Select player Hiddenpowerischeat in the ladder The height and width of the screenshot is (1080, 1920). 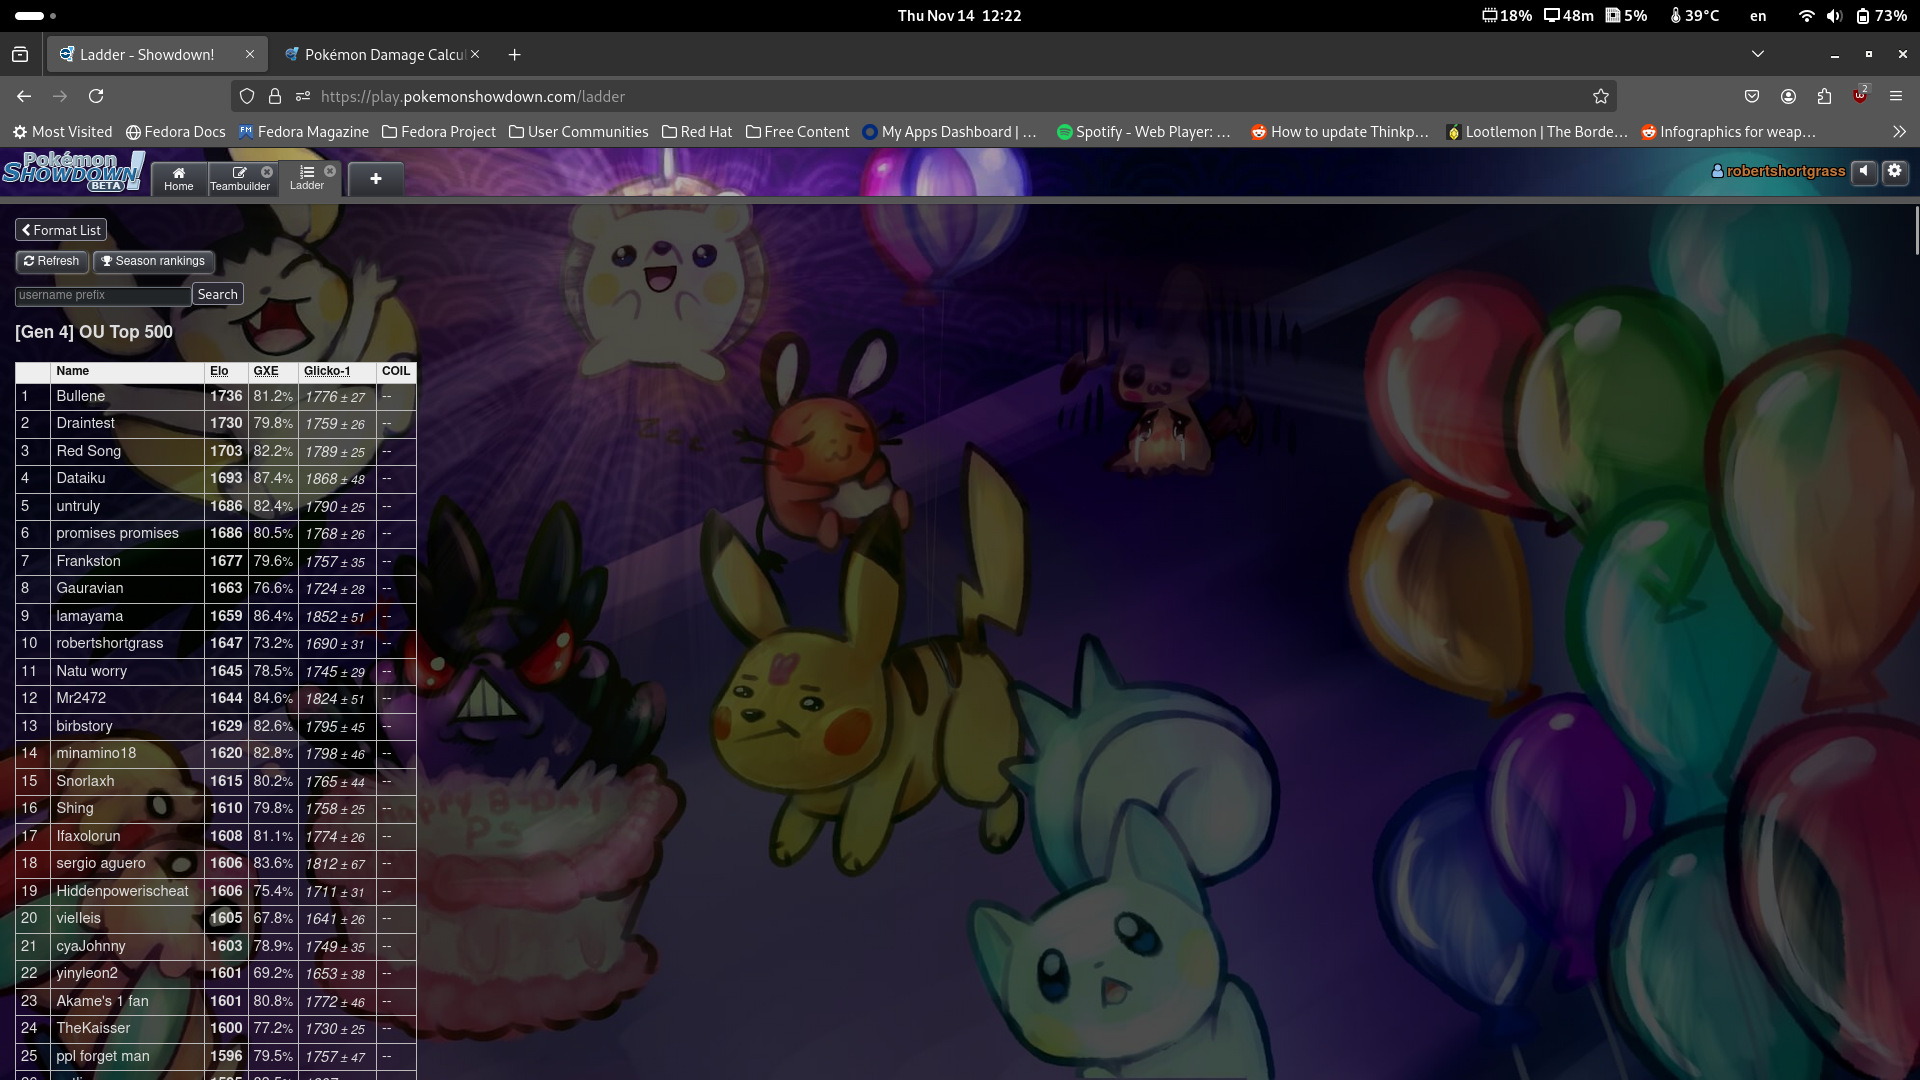tap(122, 891)
